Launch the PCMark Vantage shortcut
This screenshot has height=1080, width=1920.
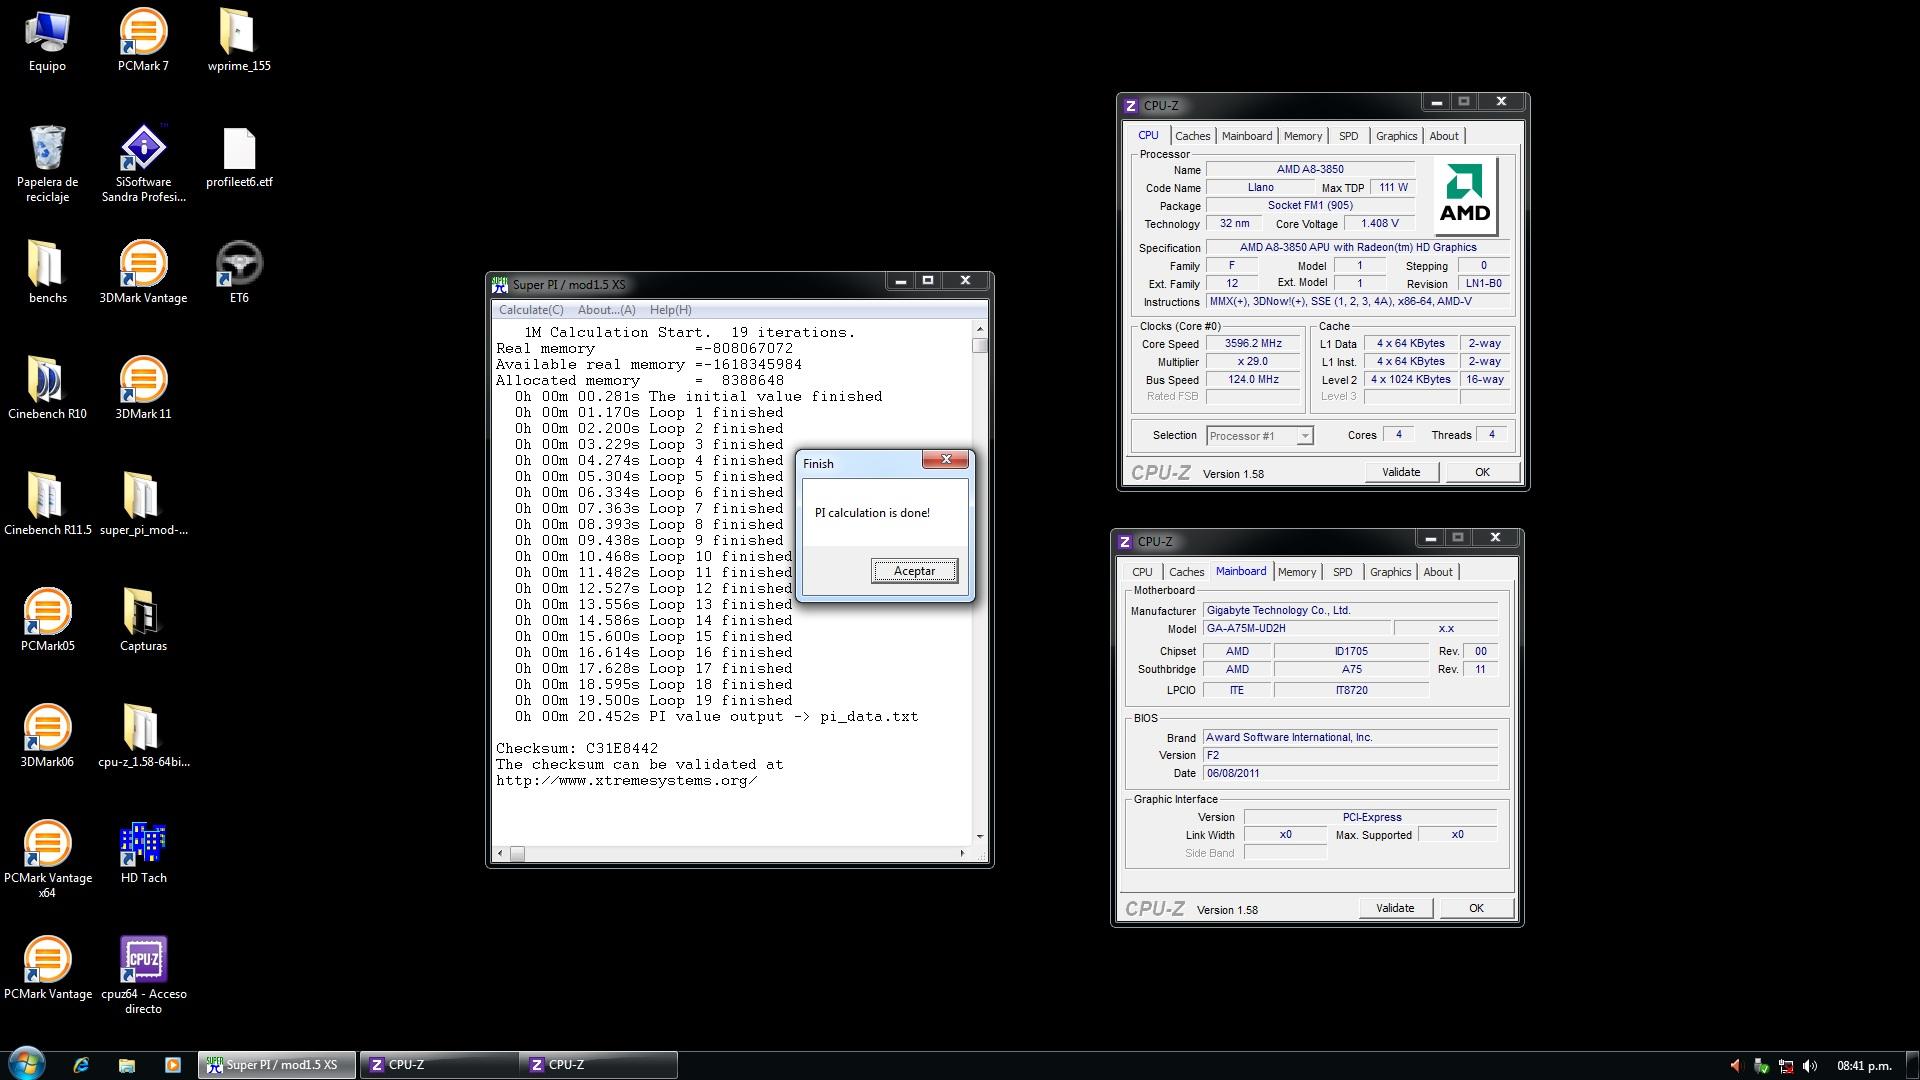(47, 968)
